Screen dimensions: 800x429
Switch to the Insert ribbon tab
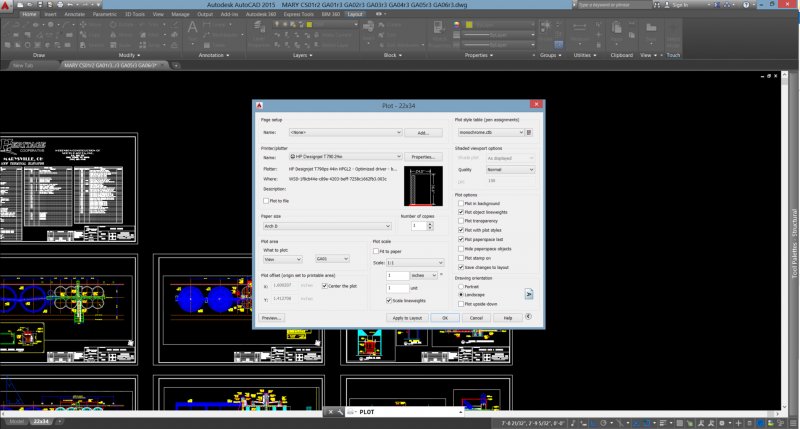pyautogui.click(x=51, y=14)
